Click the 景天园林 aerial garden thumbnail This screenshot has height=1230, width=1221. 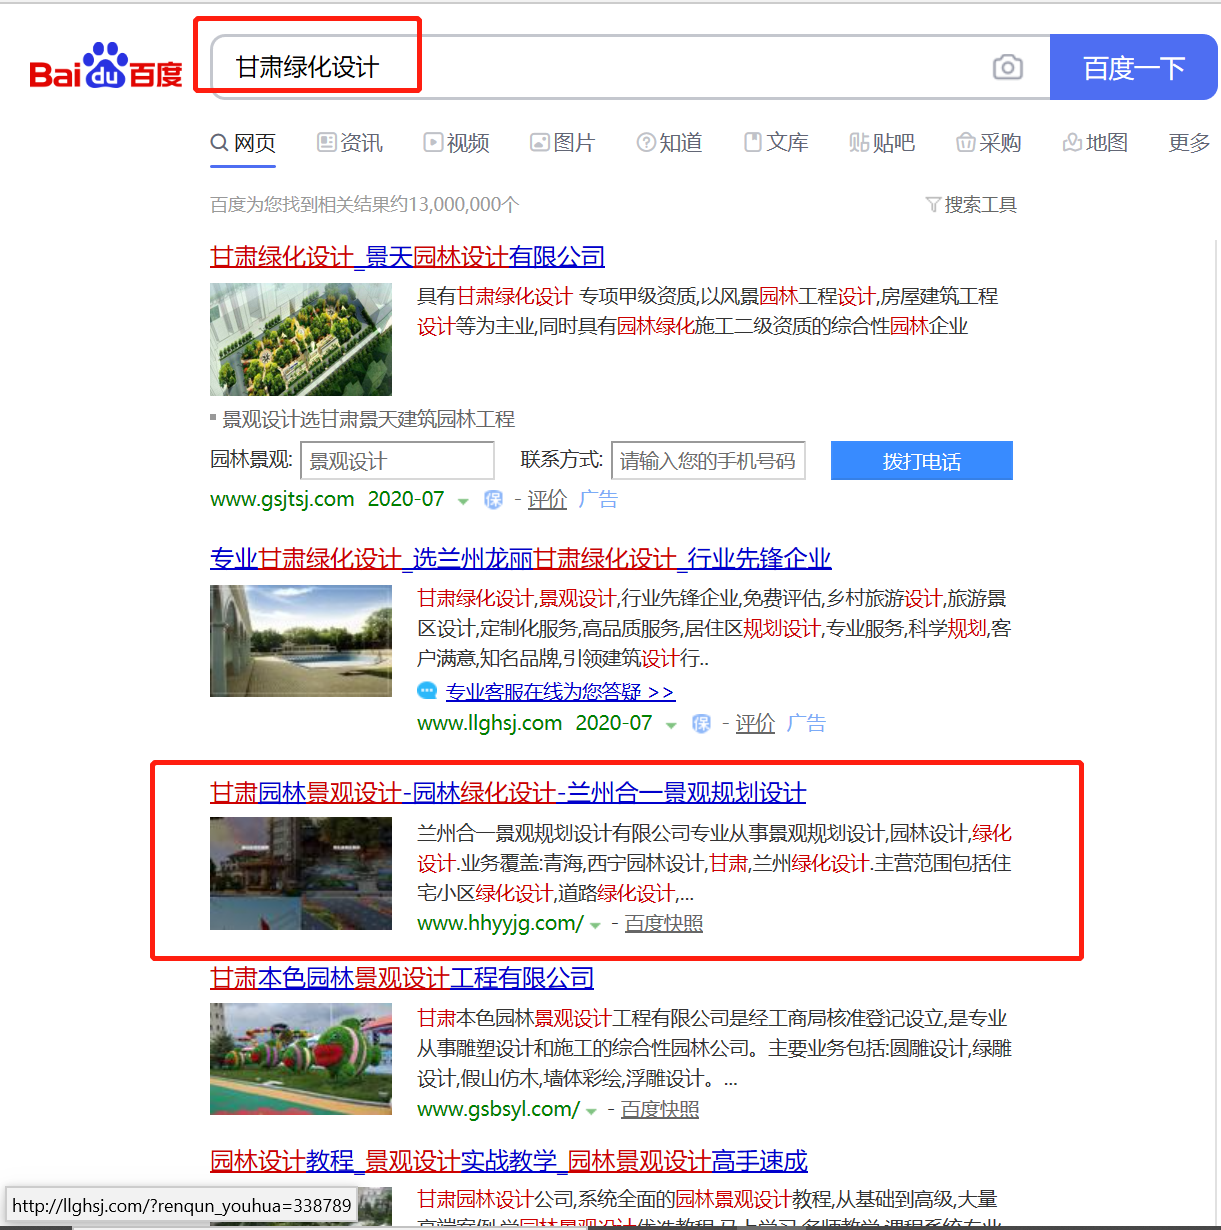pyautogui.click(x=301, y=339)
